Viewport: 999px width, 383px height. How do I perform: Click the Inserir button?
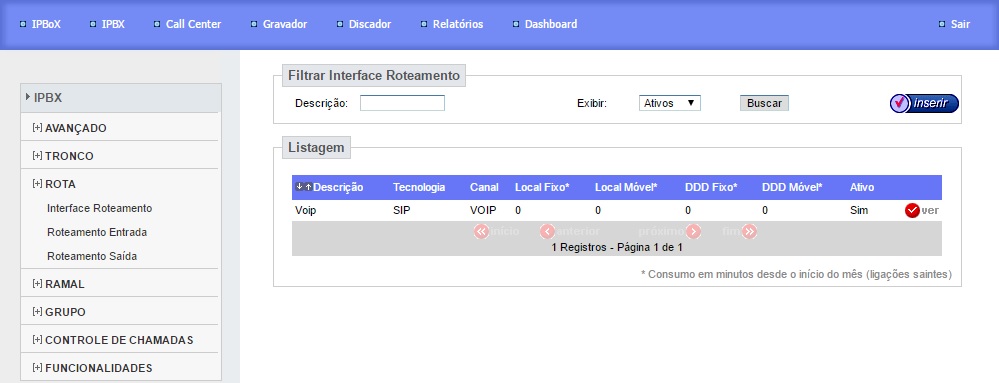pos(924,103)
